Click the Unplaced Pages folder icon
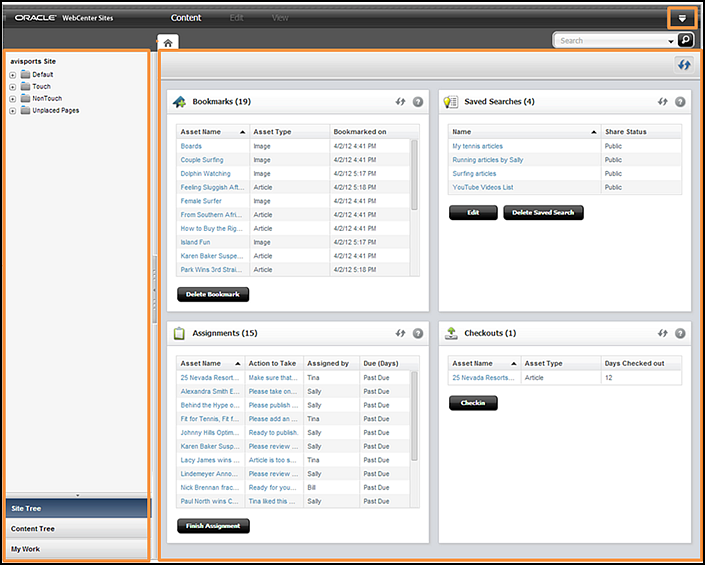 [25, 110]
